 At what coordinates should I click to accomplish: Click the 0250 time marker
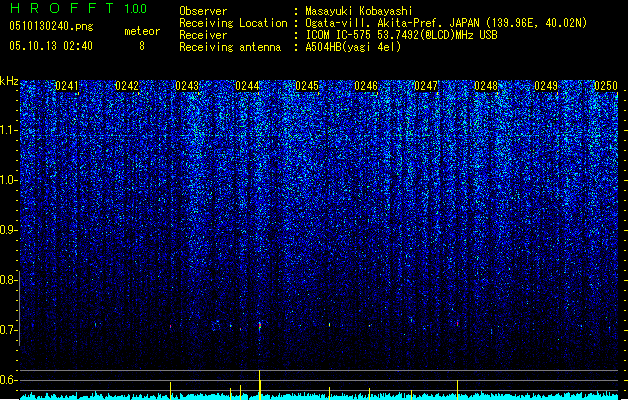click(x=606, y=86)
